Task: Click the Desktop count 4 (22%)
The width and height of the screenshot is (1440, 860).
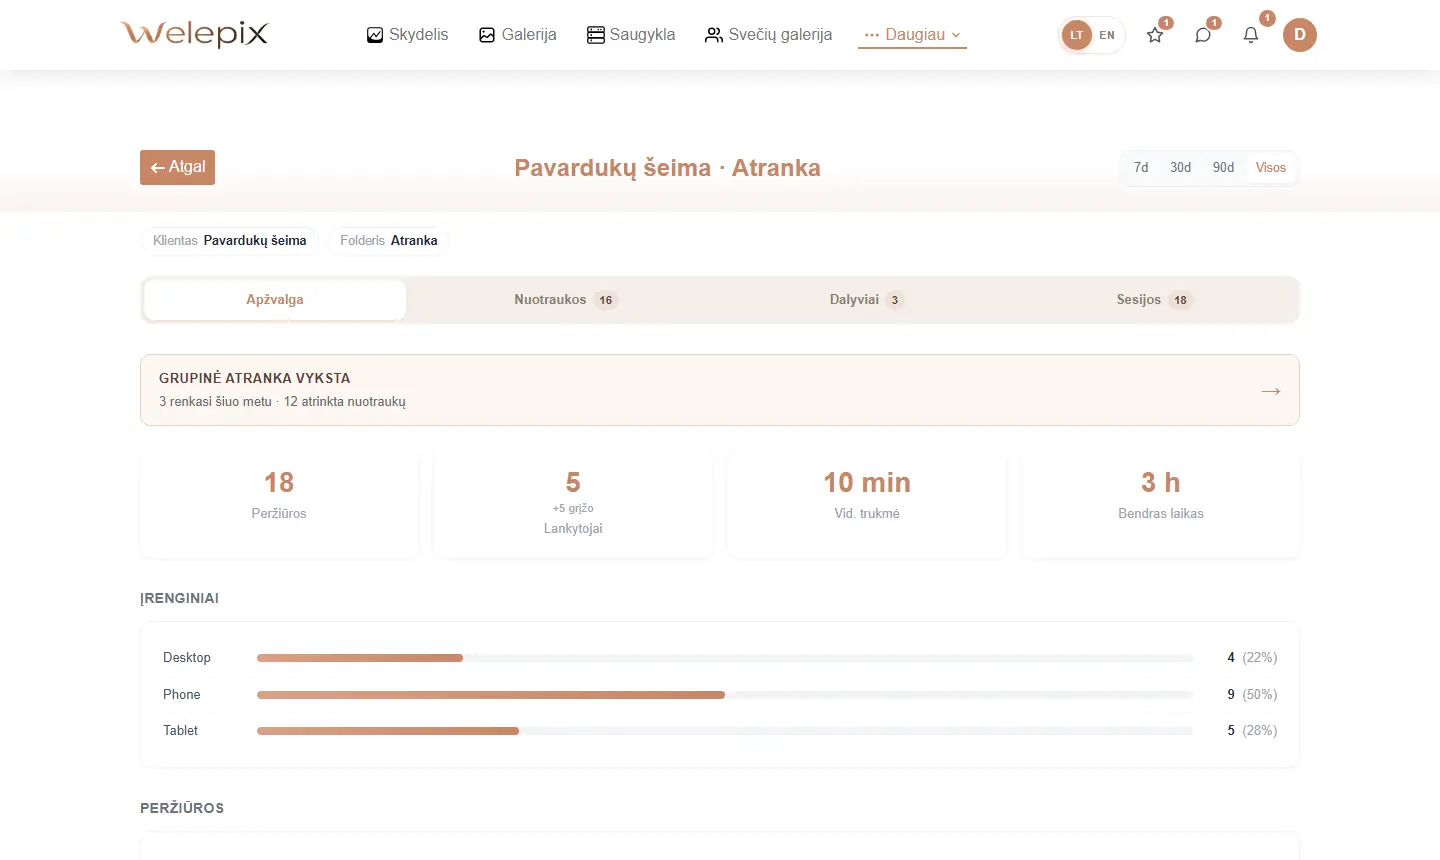Action: pos(1252,657)
